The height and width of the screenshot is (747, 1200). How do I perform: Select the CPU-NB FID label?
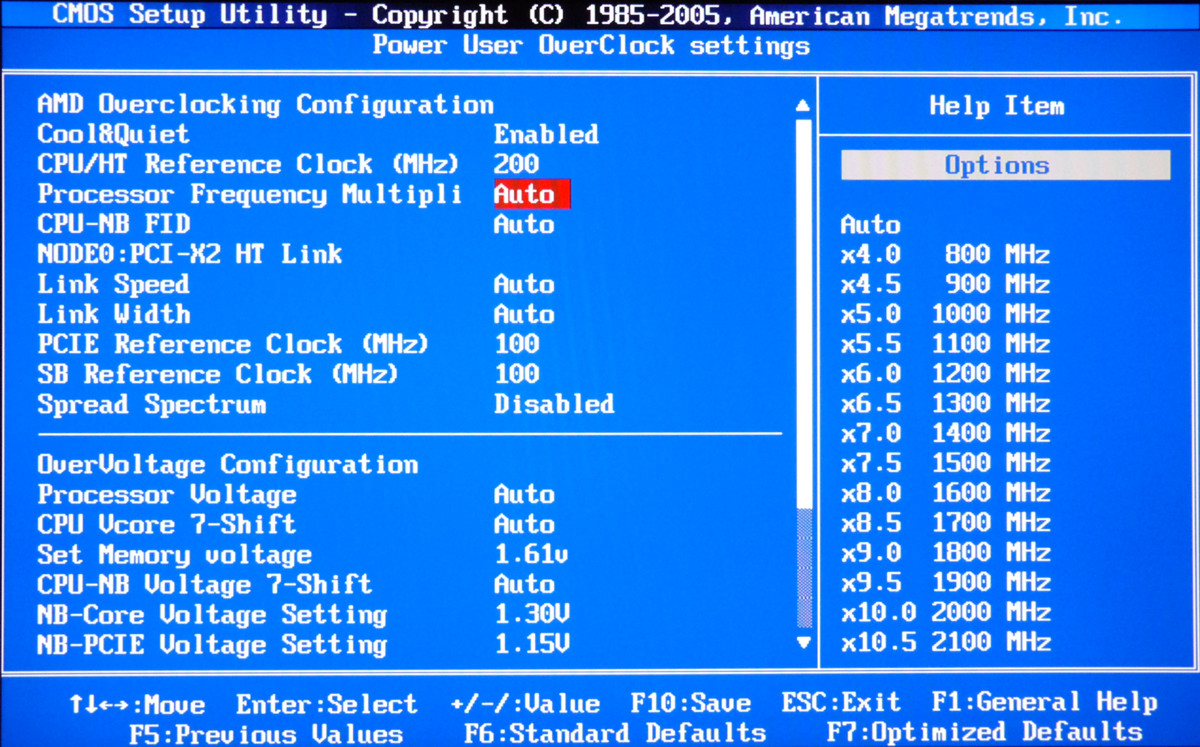pyautogui.click(x=113, y=225)
